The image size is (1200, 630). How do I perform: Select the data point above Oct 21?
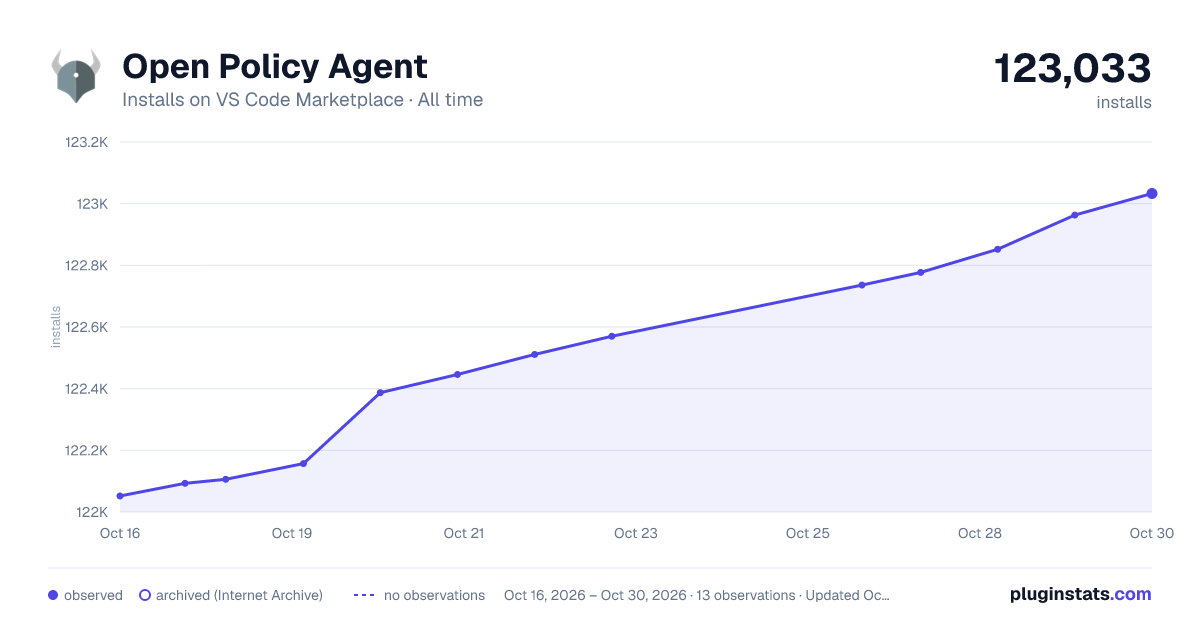pos(457,374)
